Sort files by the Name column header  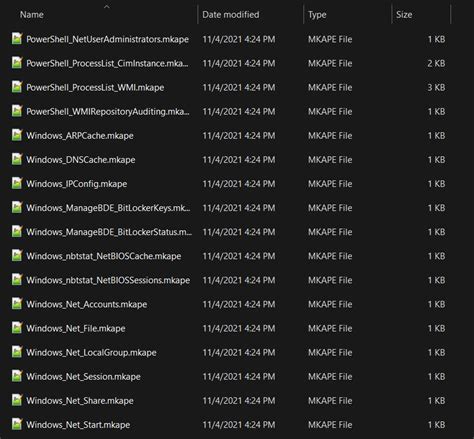(32, 15)
